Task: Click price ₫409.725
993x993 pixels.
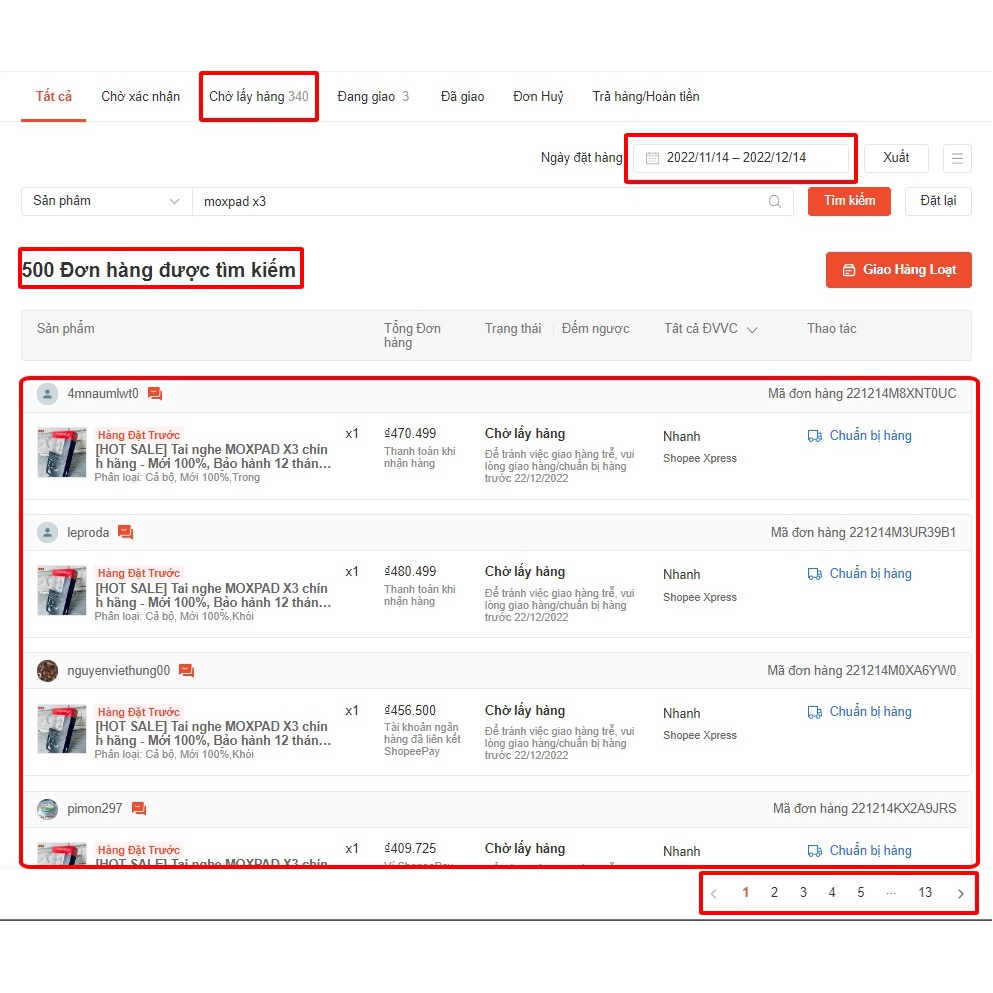Action: (410, 849)
